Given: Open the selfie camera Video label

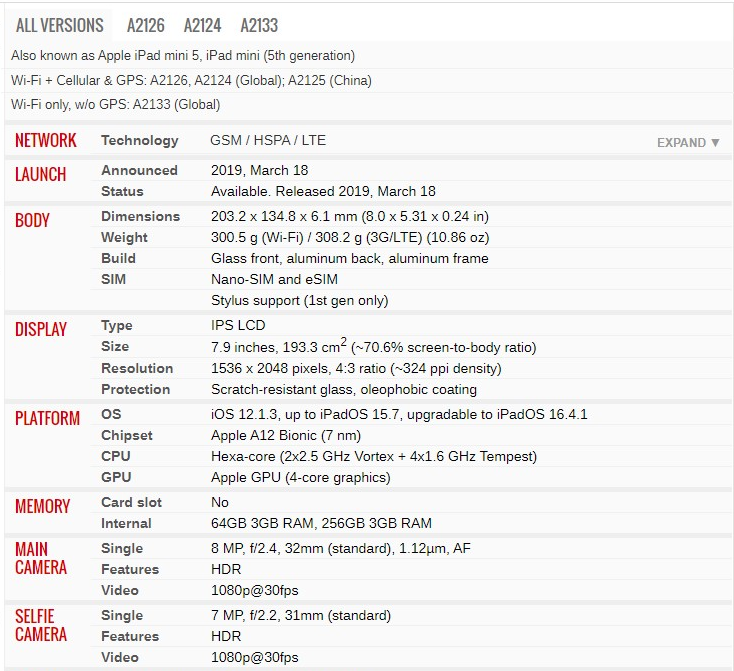Looking at the screenshot, I should pos(119,657).
